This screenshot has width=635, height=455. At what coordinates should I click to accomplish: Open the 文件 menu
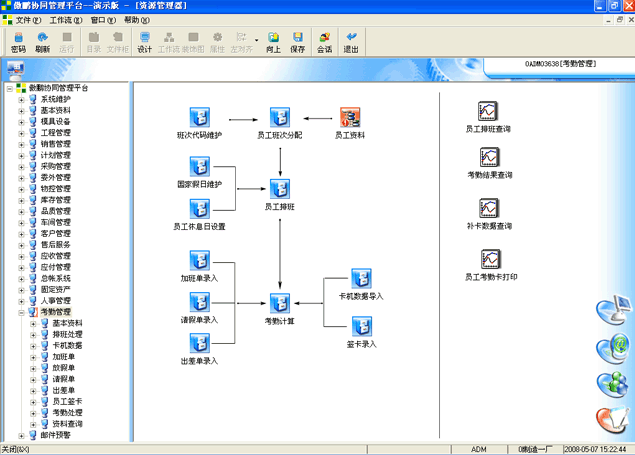(26, 20)
